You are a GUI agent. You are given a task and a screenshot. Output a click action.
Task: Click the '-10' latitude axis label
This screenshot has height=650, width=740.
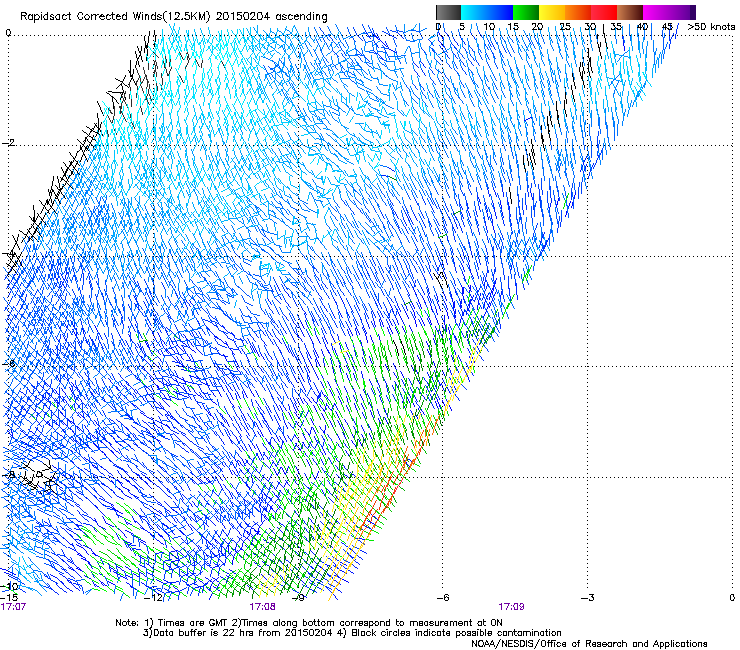pos(10,586)
